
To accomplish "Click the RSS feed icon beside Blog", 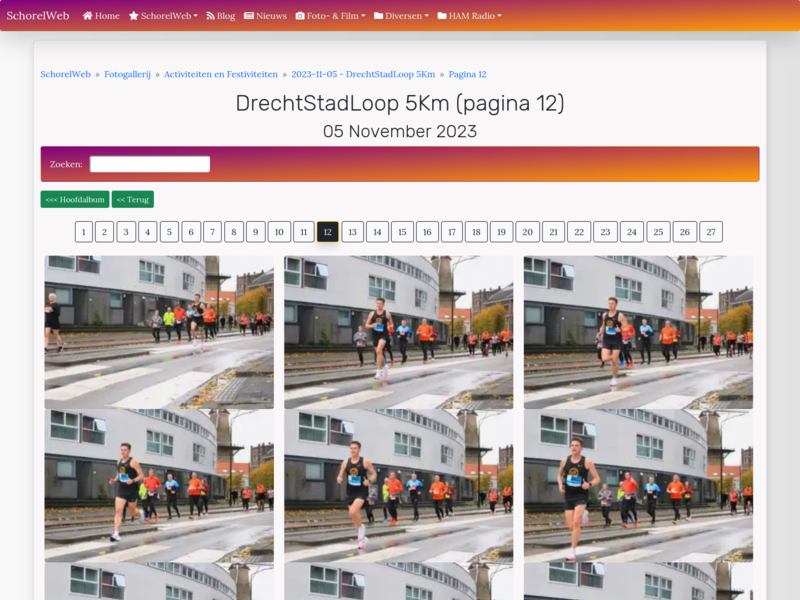I will coord(210,16).
